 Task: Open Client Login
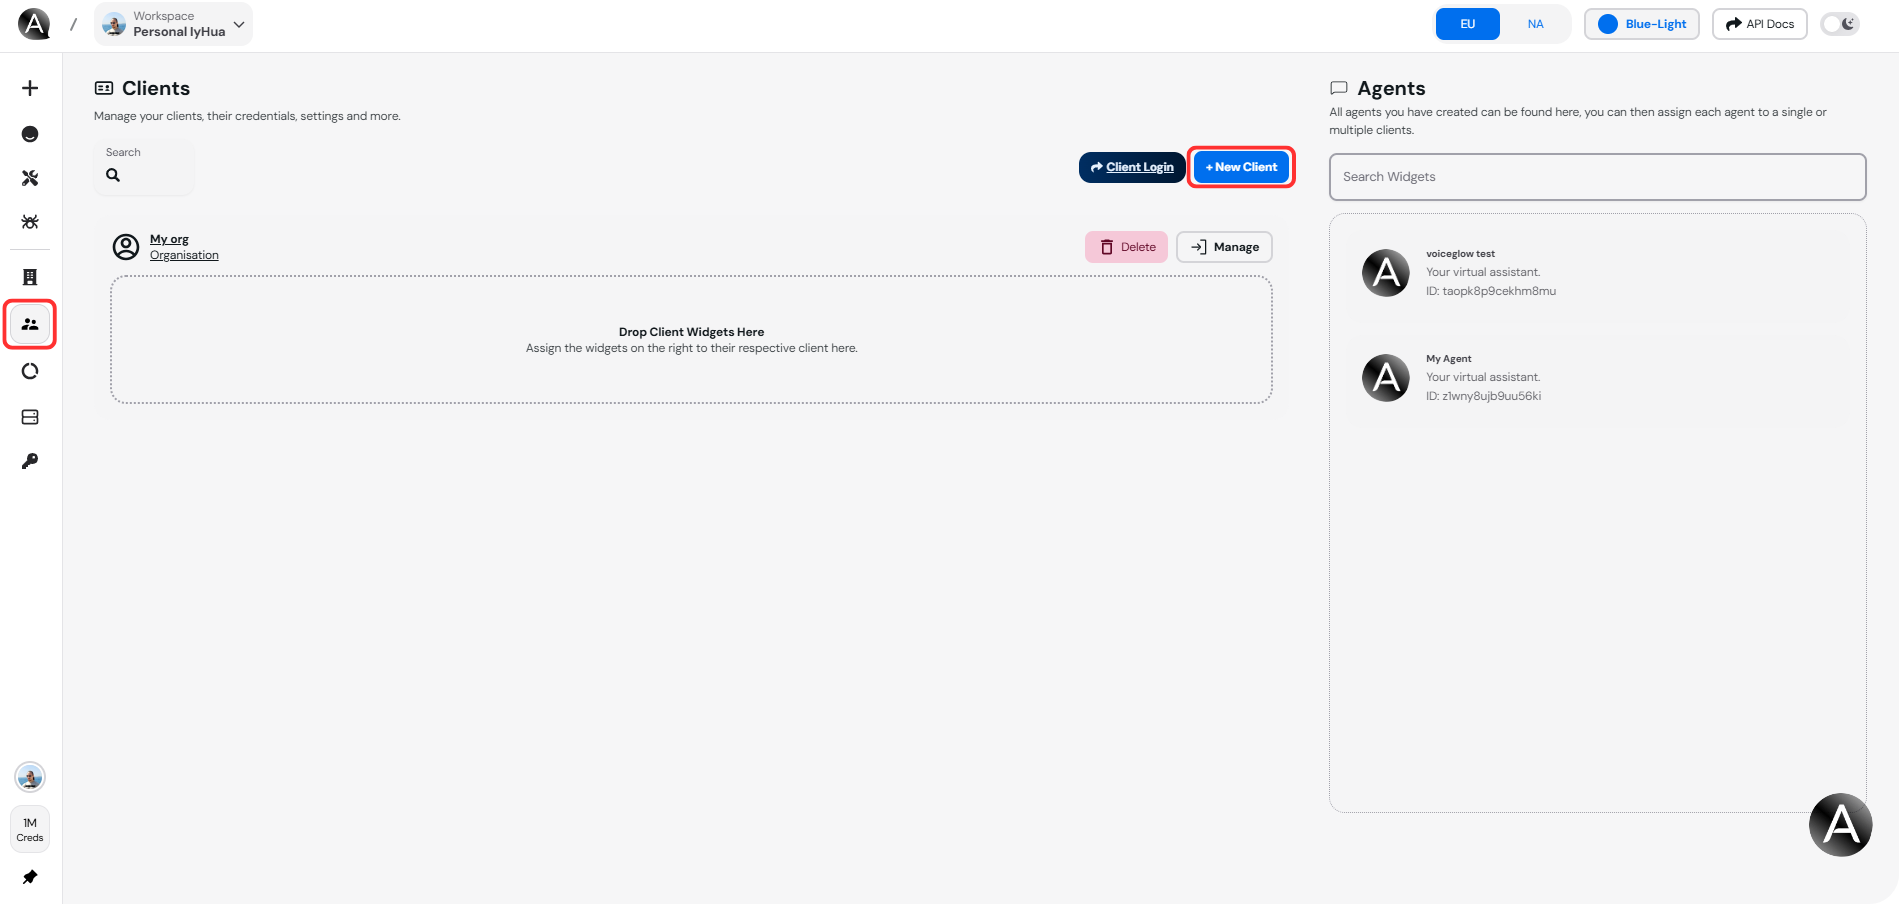[x=1131, y=167]
